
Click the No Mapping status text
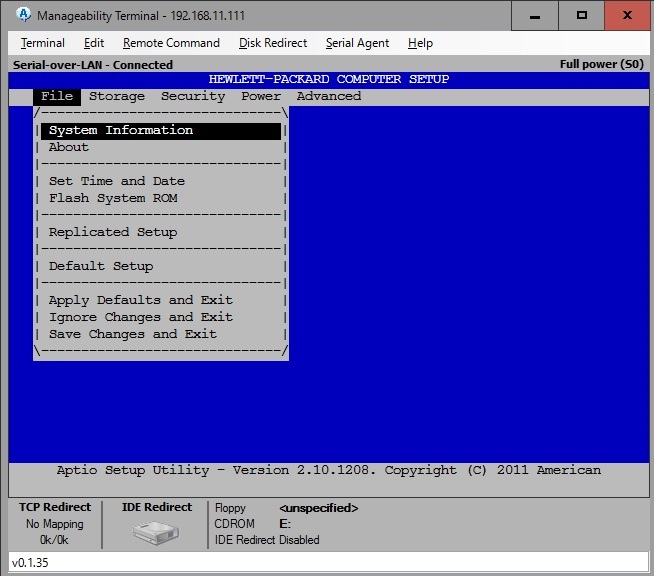[55, 524]
